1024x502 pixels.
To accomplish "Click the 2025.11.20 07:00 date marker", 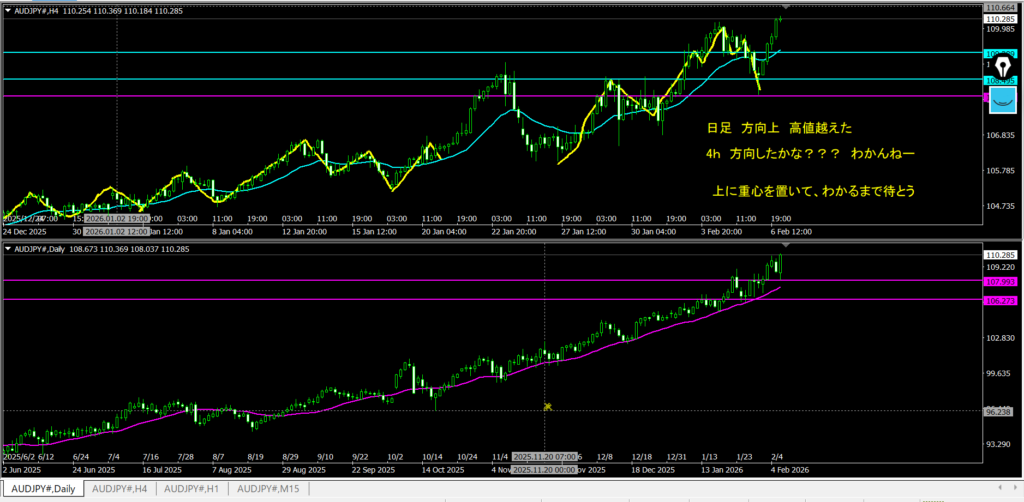I will [543, 456].
